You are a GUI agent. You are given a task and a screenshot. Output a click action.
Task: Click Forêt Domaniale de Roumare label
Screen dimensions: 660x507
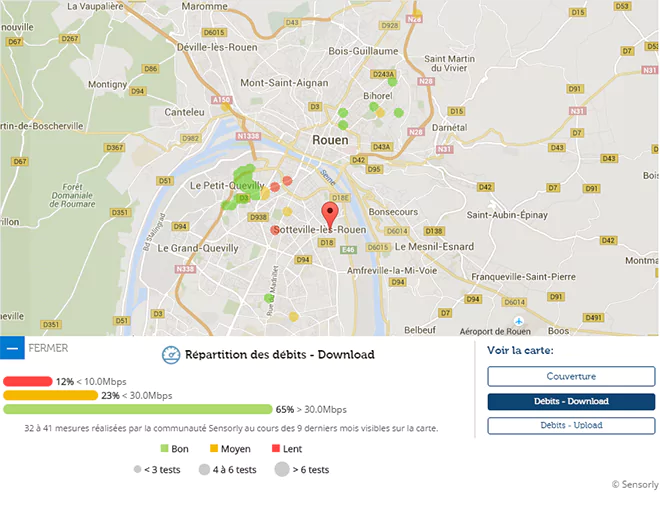click(72, 195)
